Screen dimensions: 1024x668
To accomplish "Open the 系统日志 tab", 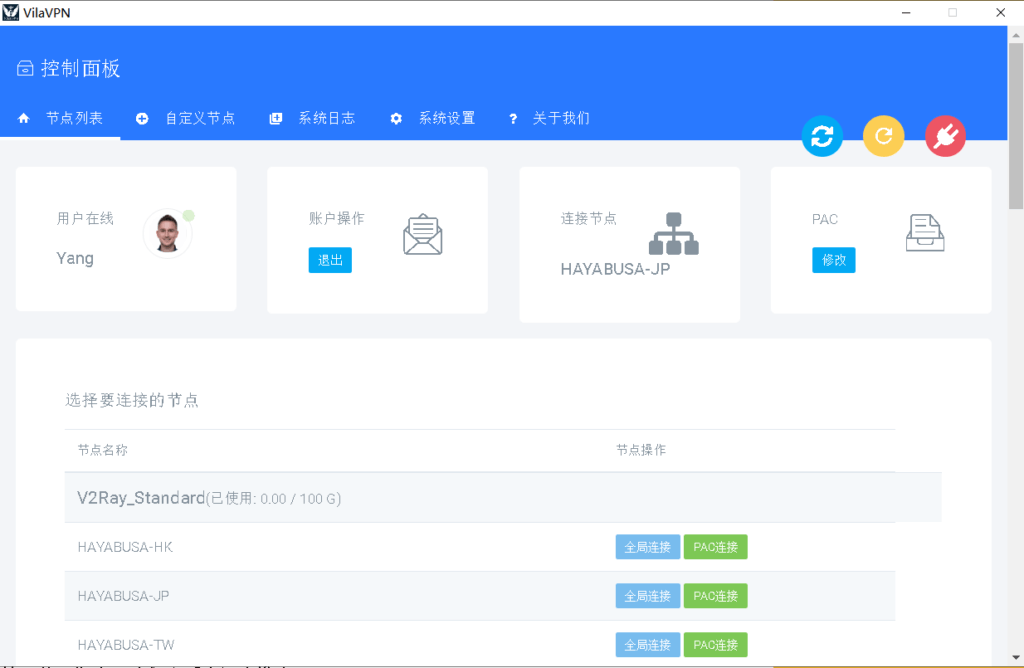I will (313, 118).
